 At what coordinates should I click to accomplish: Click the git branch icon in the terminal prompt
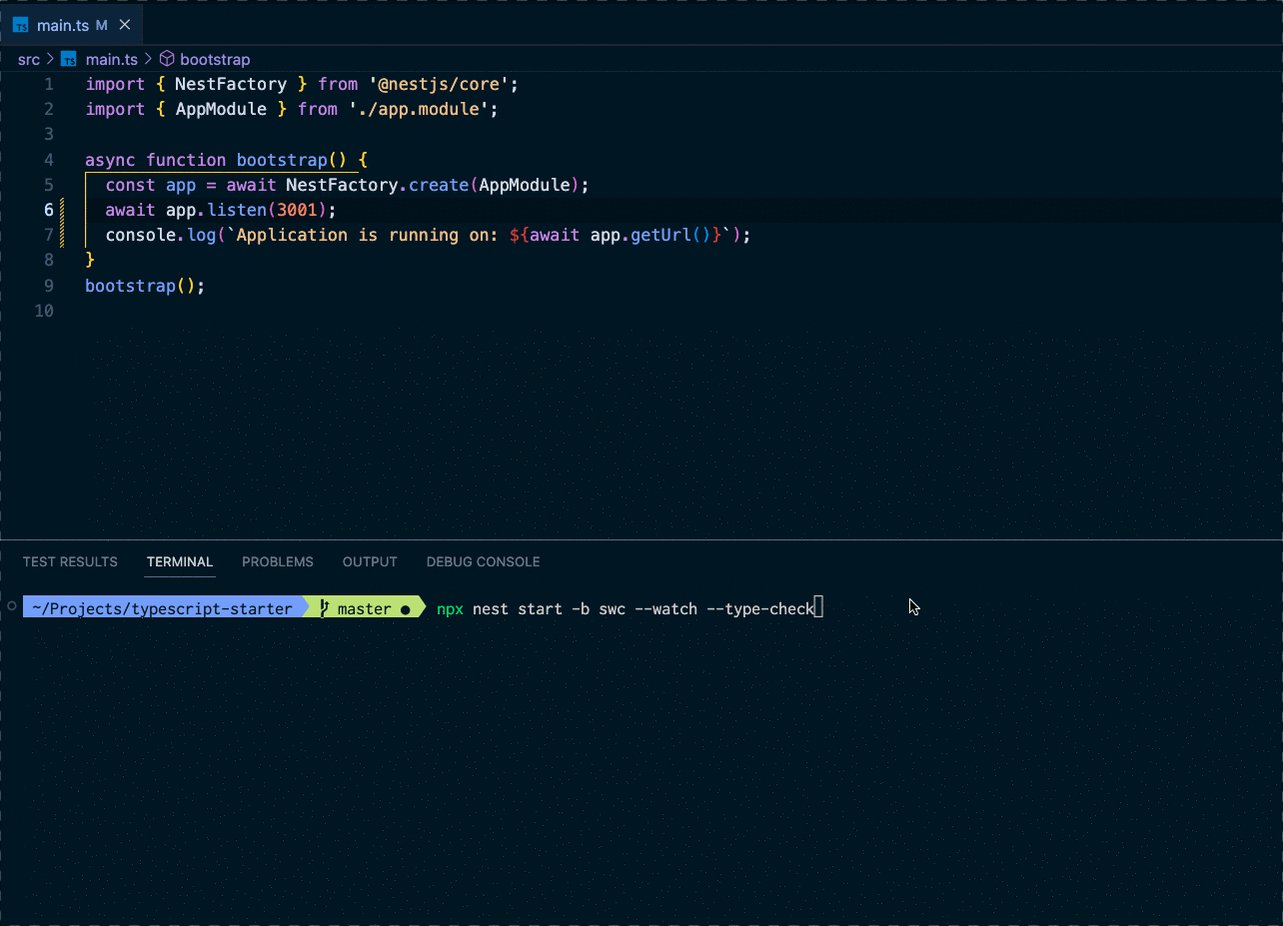pyautogui.click(x=322, y=608)
